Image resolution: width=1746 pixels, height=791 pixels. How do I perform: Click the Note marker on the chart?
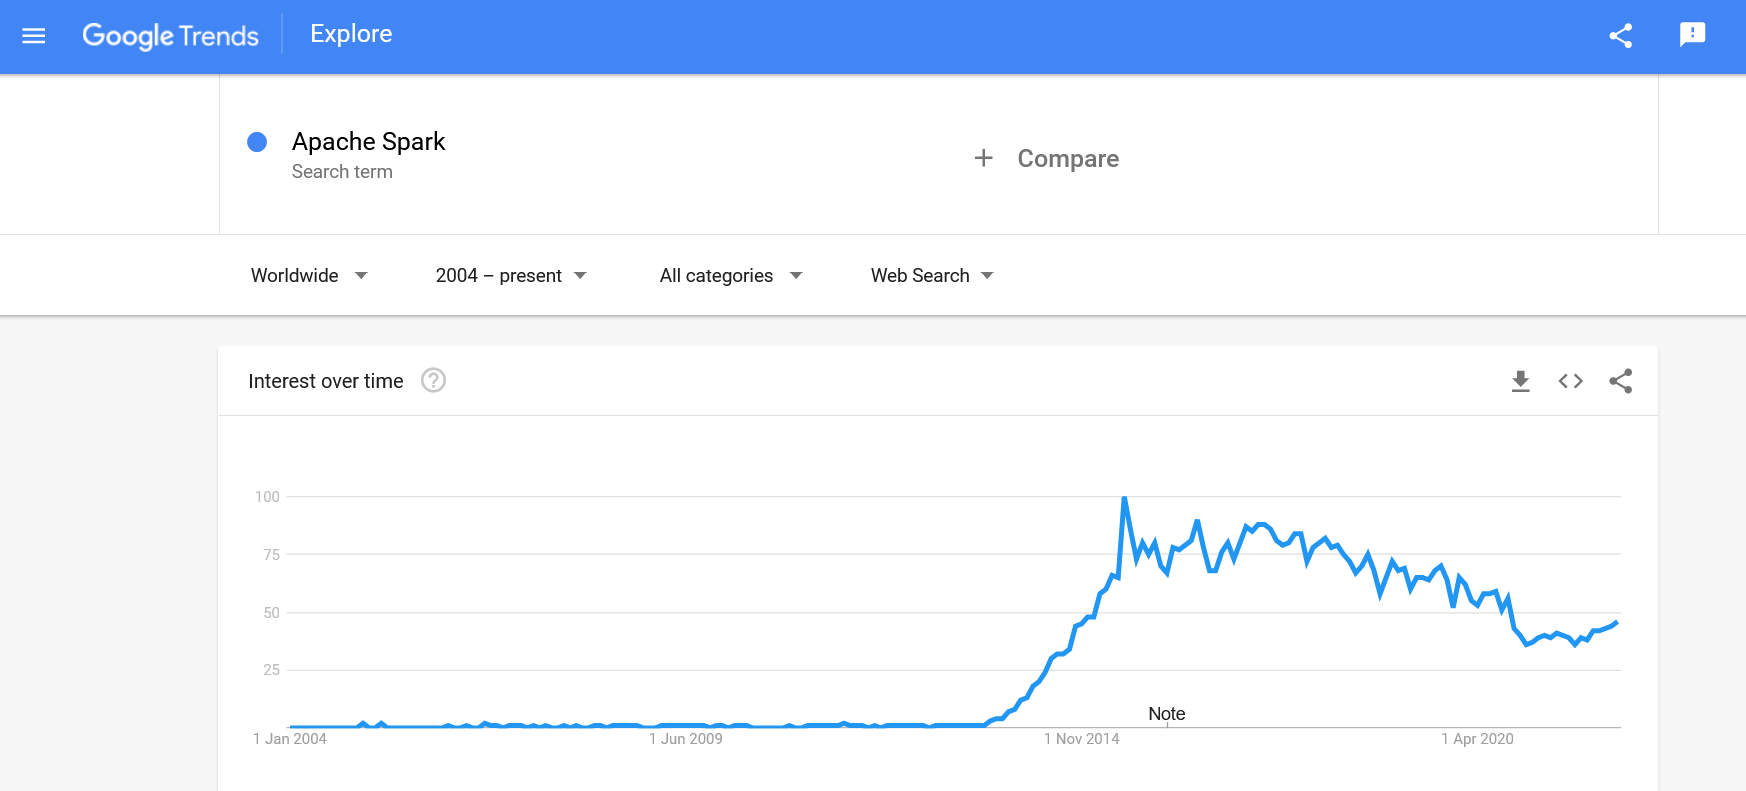[x=1166, y=714]
